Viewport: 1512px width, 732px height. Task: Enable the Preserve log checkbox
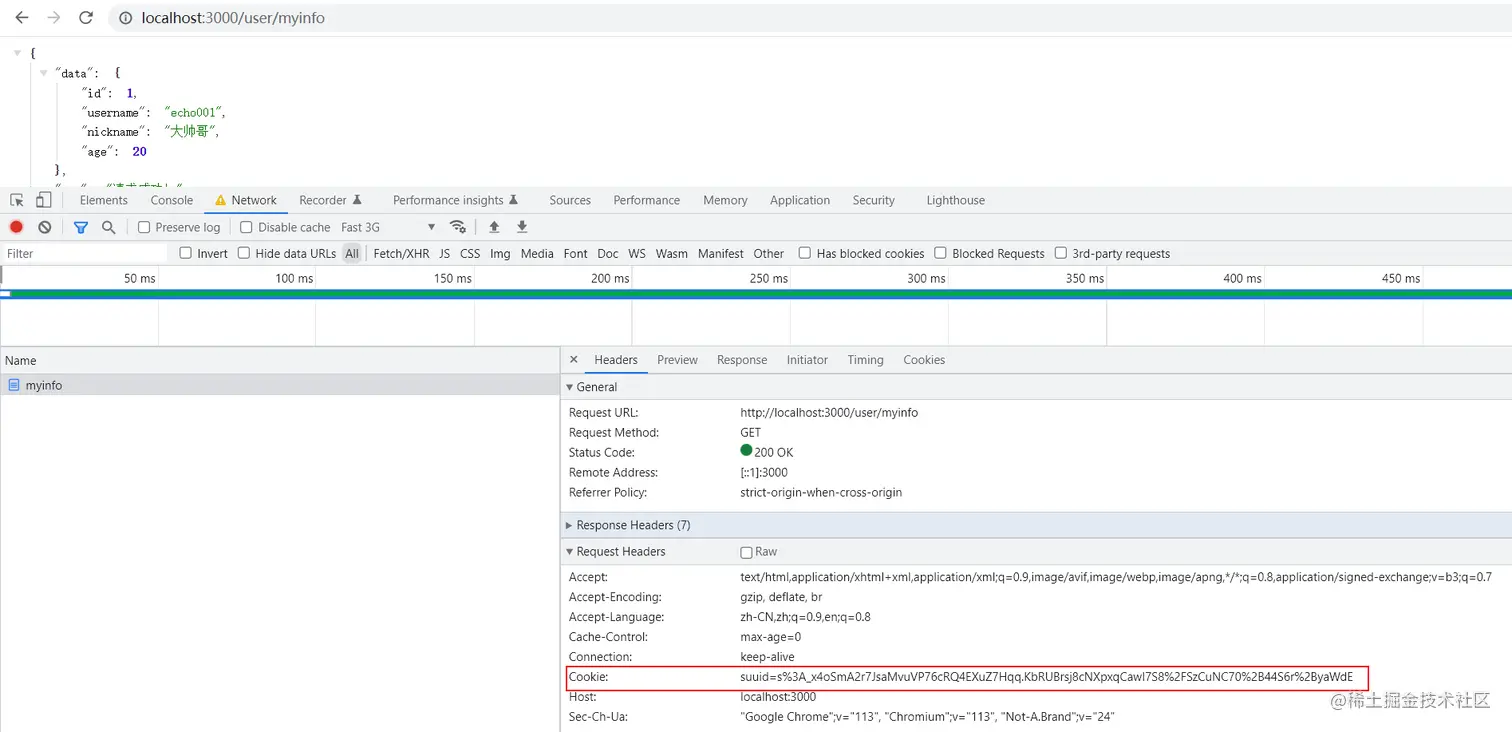coord(144,227)
